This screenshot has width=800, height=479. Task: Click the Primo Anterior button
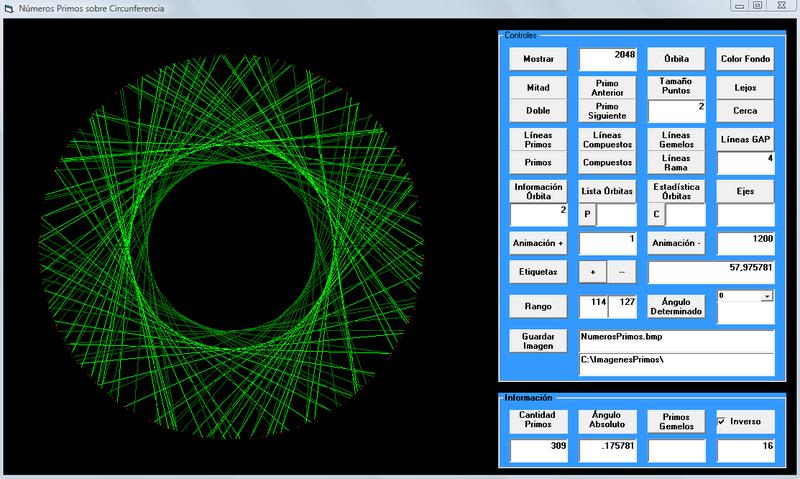[607, 88]
